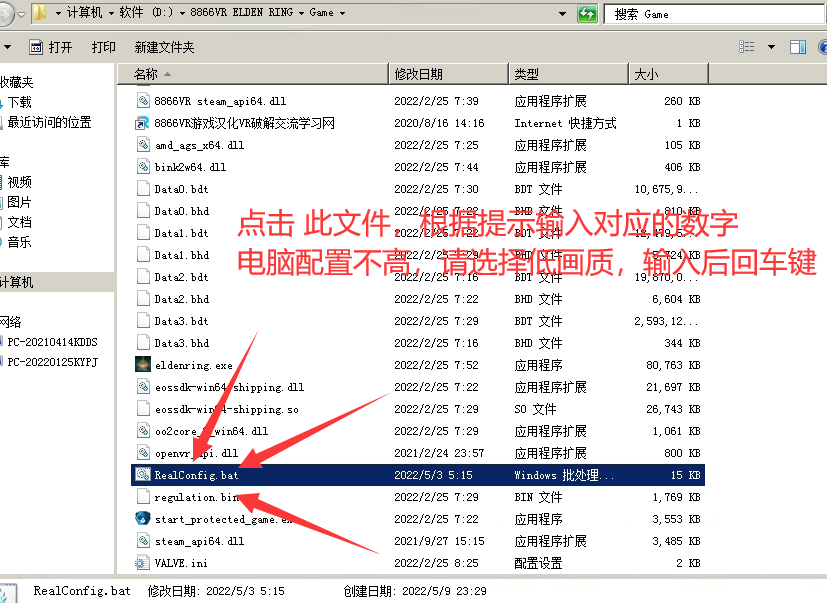Click the Data2.bdt file icon
Screen dimensions: 827x603
[143, 276]
